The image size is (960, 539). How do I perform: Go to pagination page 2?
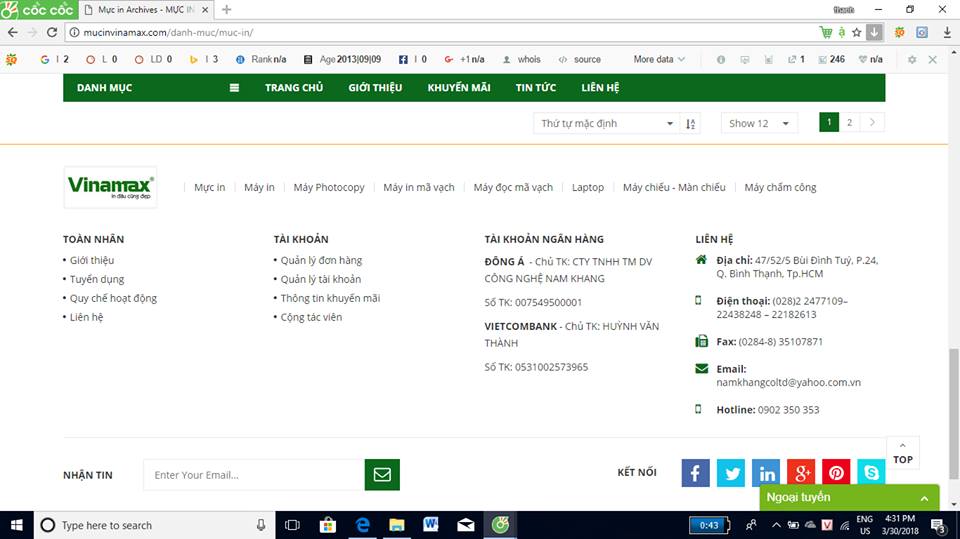(x=850, y=123)
